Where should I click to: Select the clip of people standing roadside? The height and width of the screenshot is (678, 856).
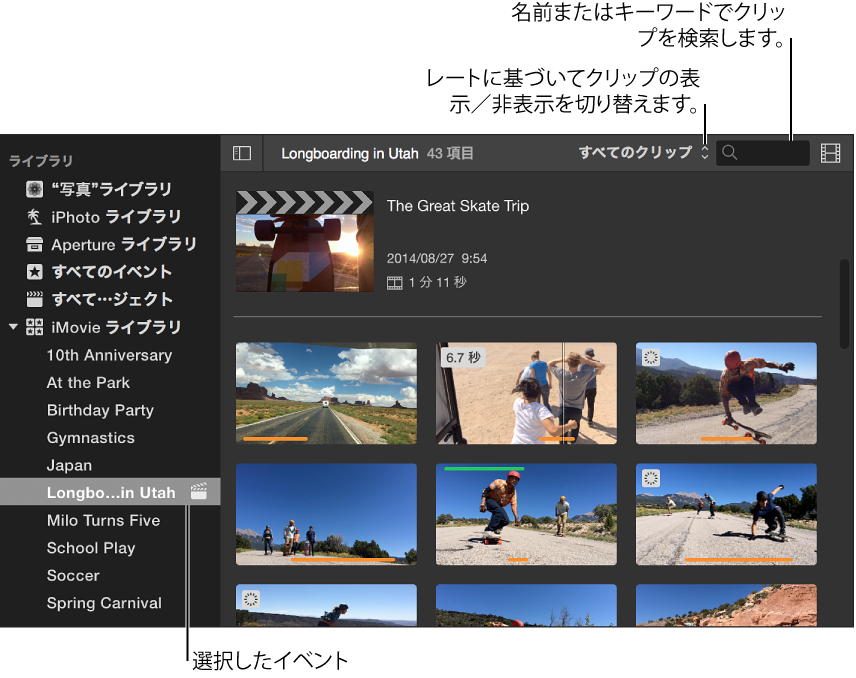[326, 514]
